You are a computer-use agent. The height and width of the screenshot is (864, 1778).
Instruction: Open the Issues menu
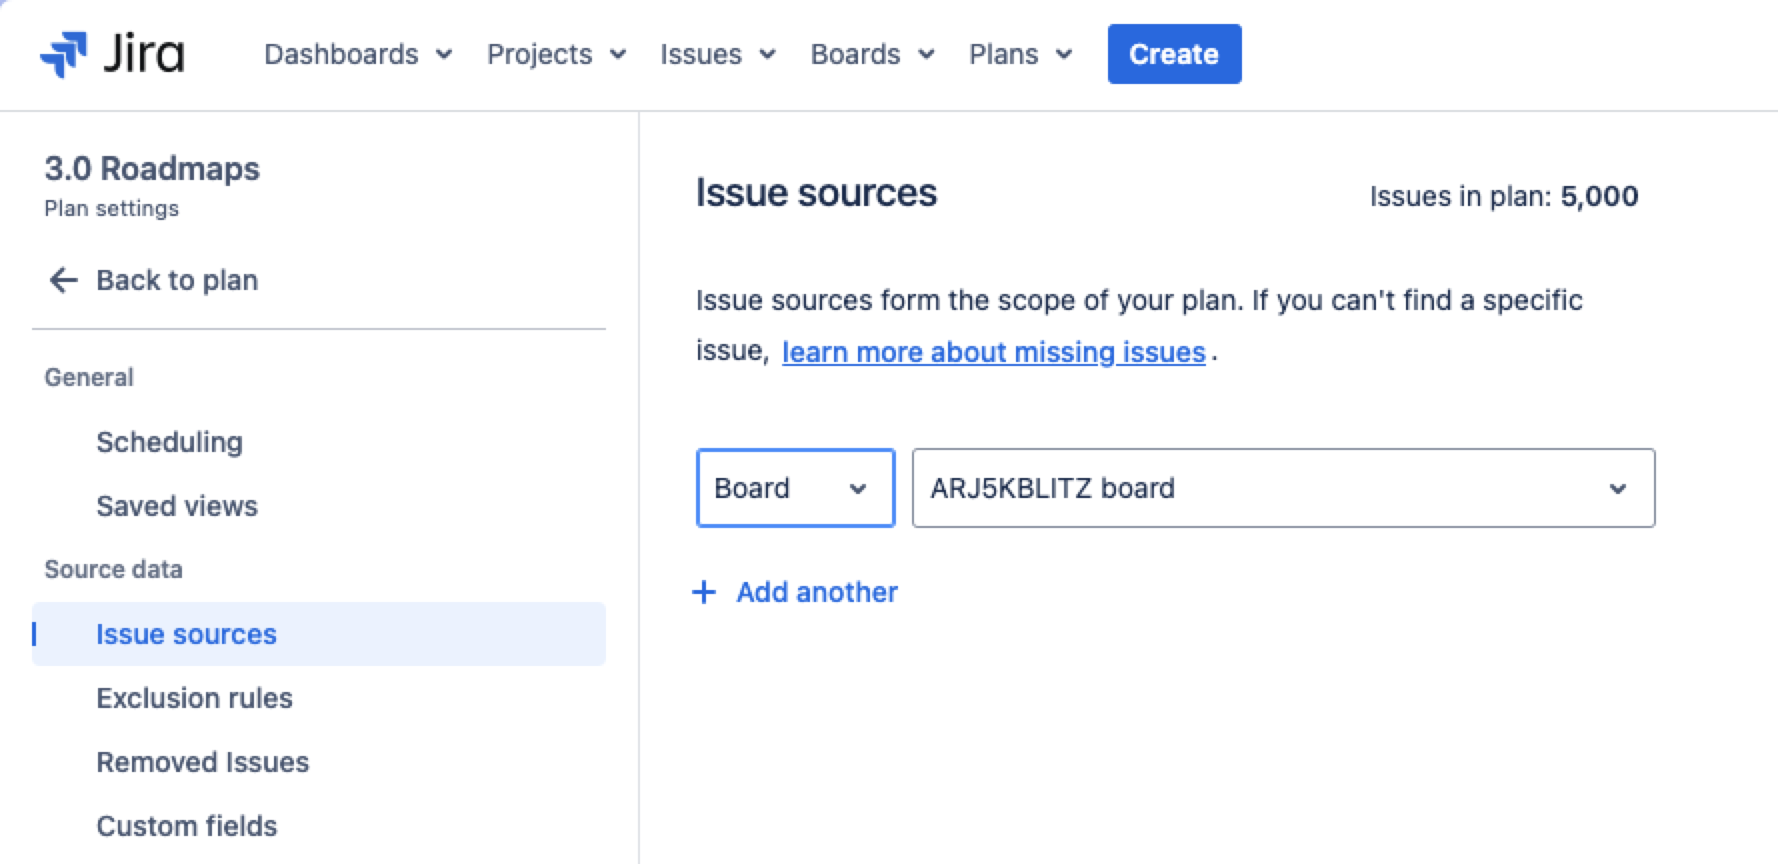tap(717, 54)
